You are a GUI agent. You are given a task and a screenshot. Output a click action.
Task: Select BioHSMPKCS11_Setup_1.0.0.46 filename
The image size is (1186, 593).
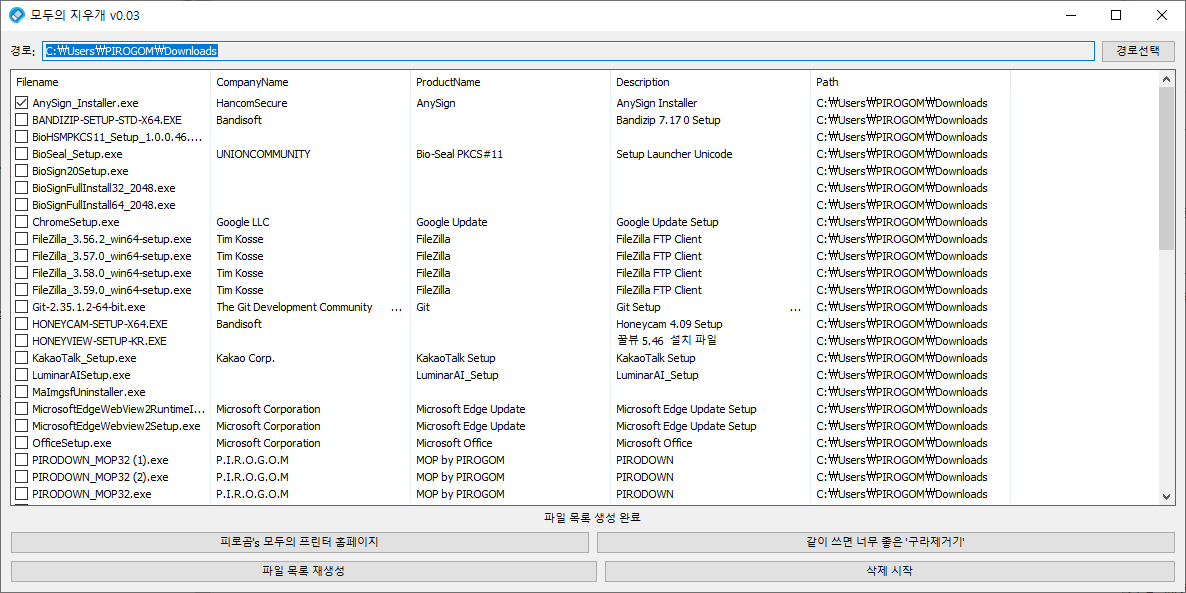pyautogui.click(x=117, y=137)
